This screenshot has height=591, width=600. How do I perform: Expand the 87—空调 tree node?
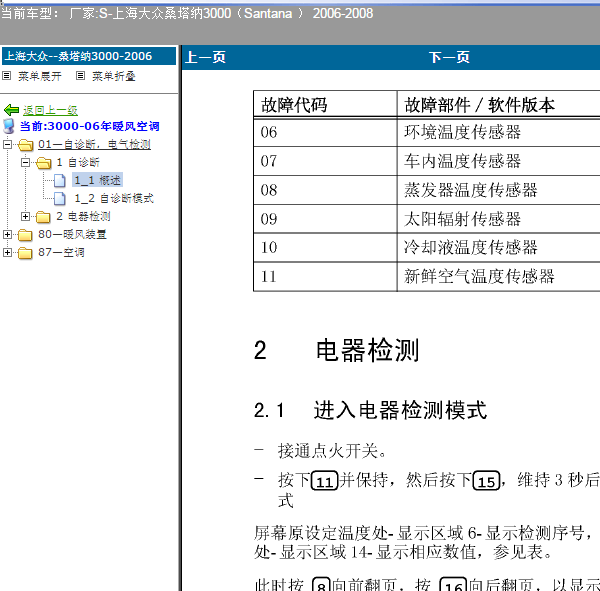point(7,252)
